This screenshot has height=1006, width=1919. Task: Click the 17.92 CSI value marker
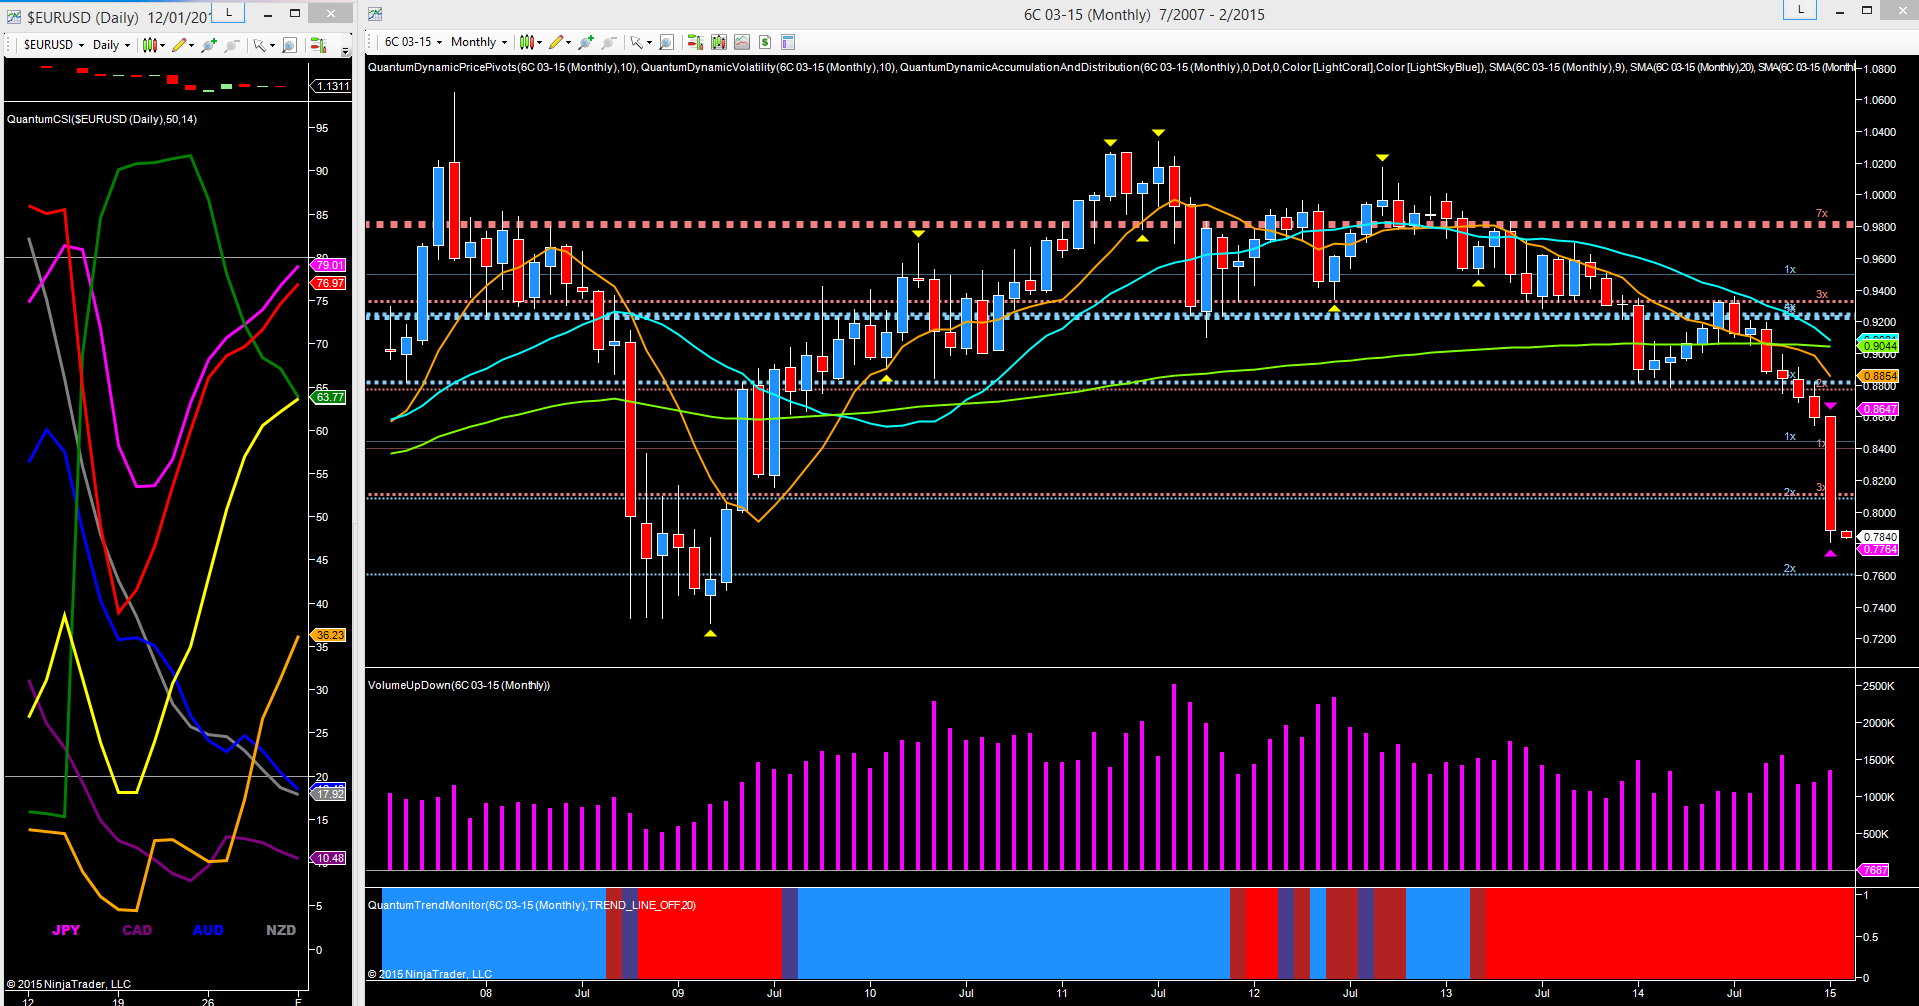(328, 794)
